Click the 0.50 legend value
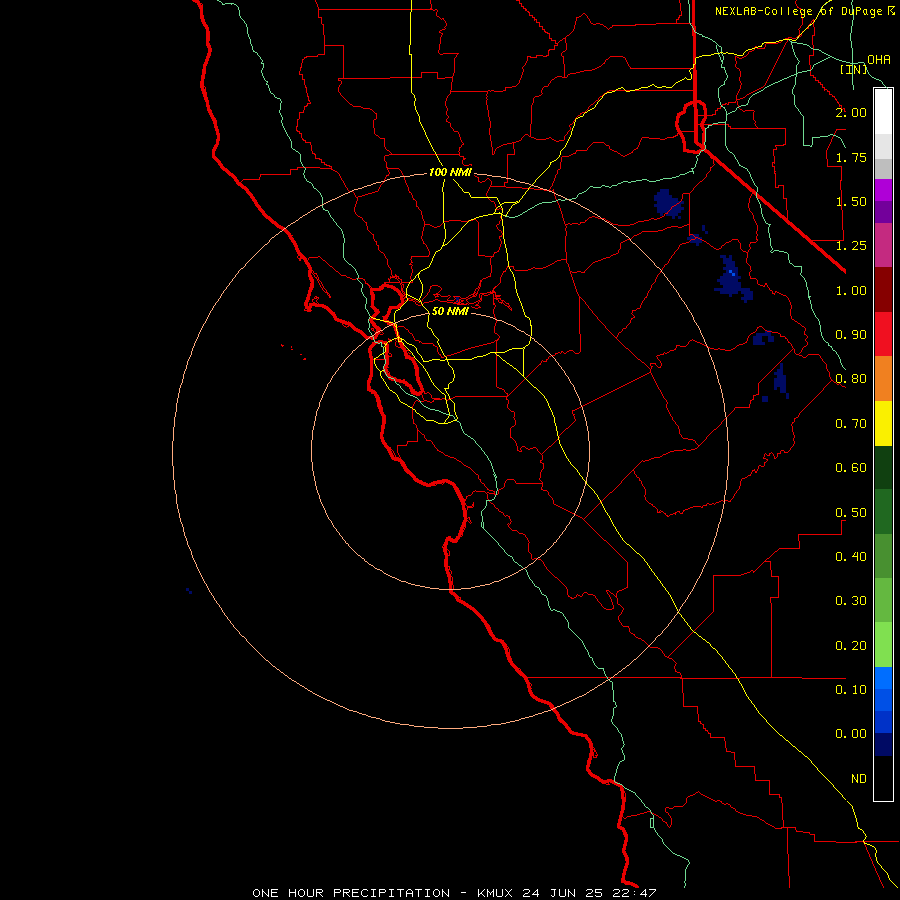Image resolution: width=900 pixels, height=900 pixels. pyautogui.click(x=851, y=513)
